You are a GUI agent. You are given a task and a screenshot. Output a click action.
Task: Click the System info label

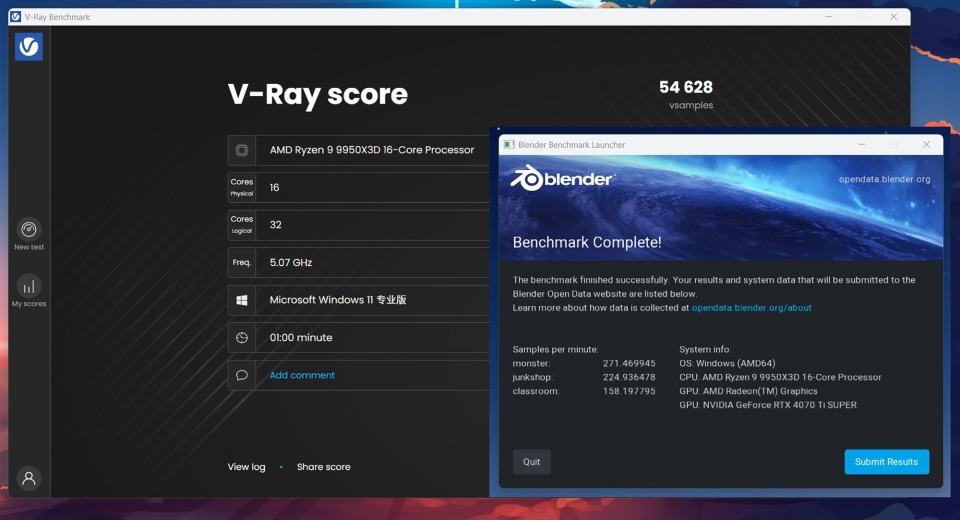(705, 349)
